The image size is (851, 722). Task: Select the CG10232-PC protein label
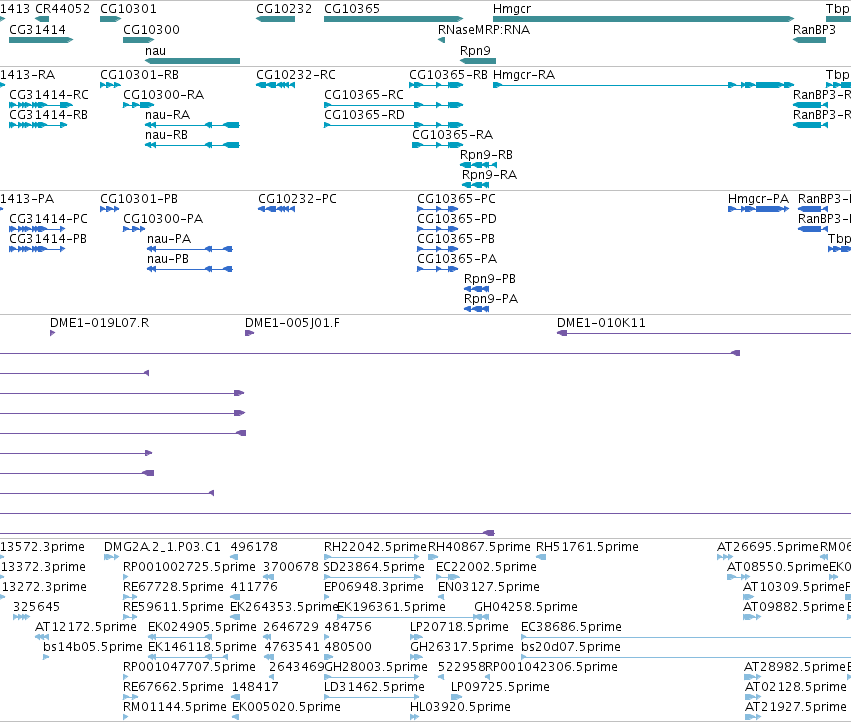(x=297, y=199)
